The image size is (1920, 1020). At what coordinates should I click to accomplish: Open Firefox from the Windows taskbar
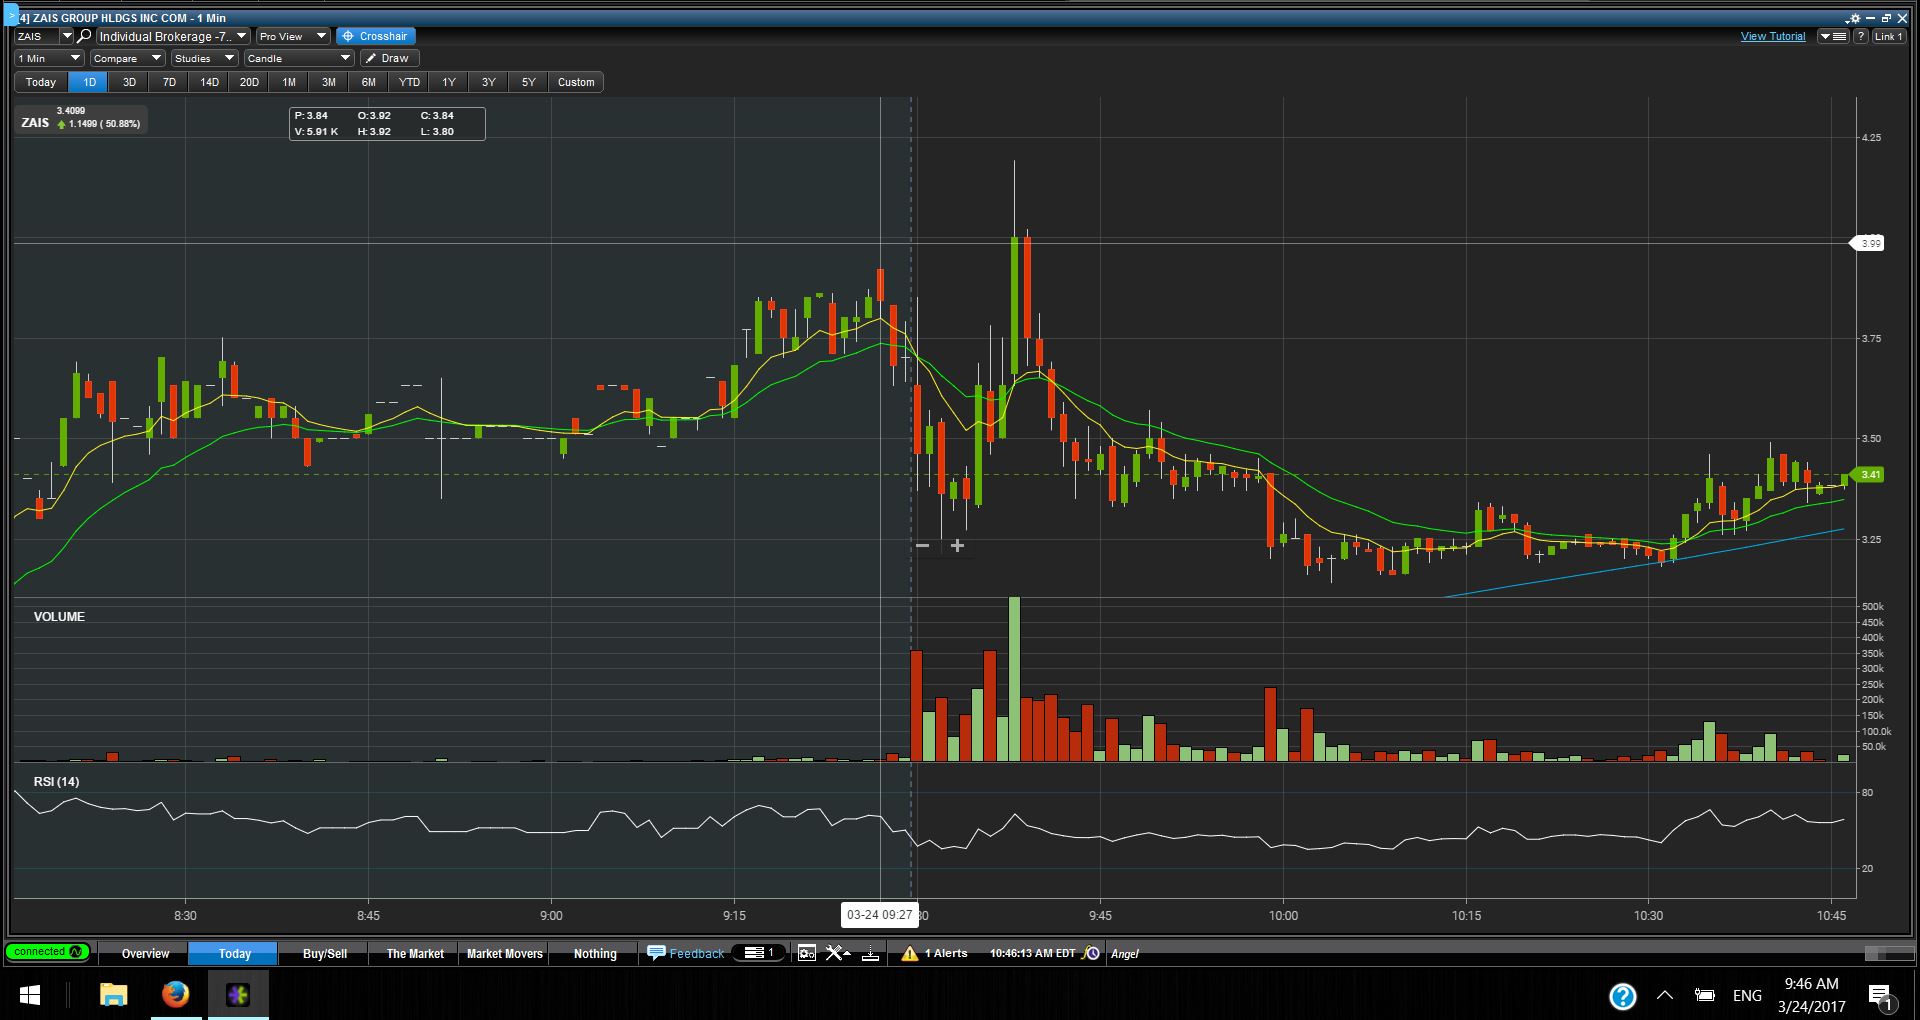click(175, 995)
